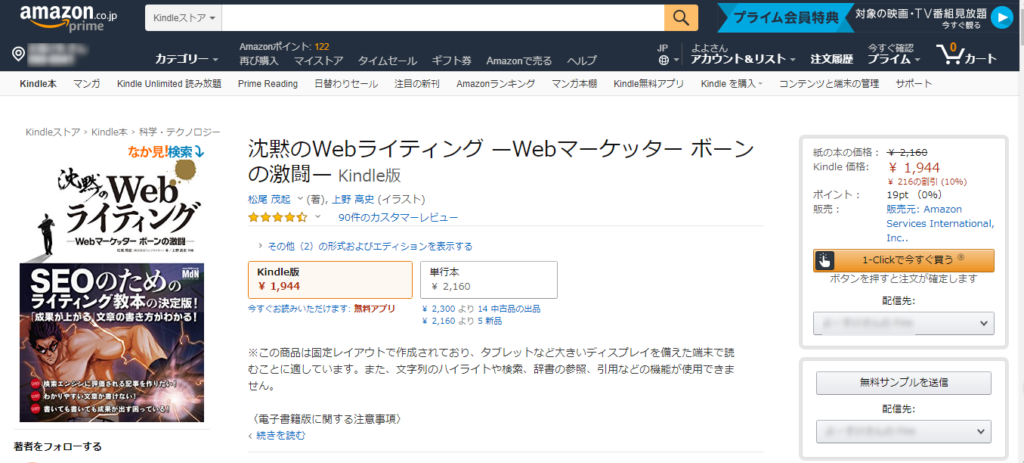The image size is (1024, 463).
Task: Open the 日替わりセール tab
Action: coord(346,84)
